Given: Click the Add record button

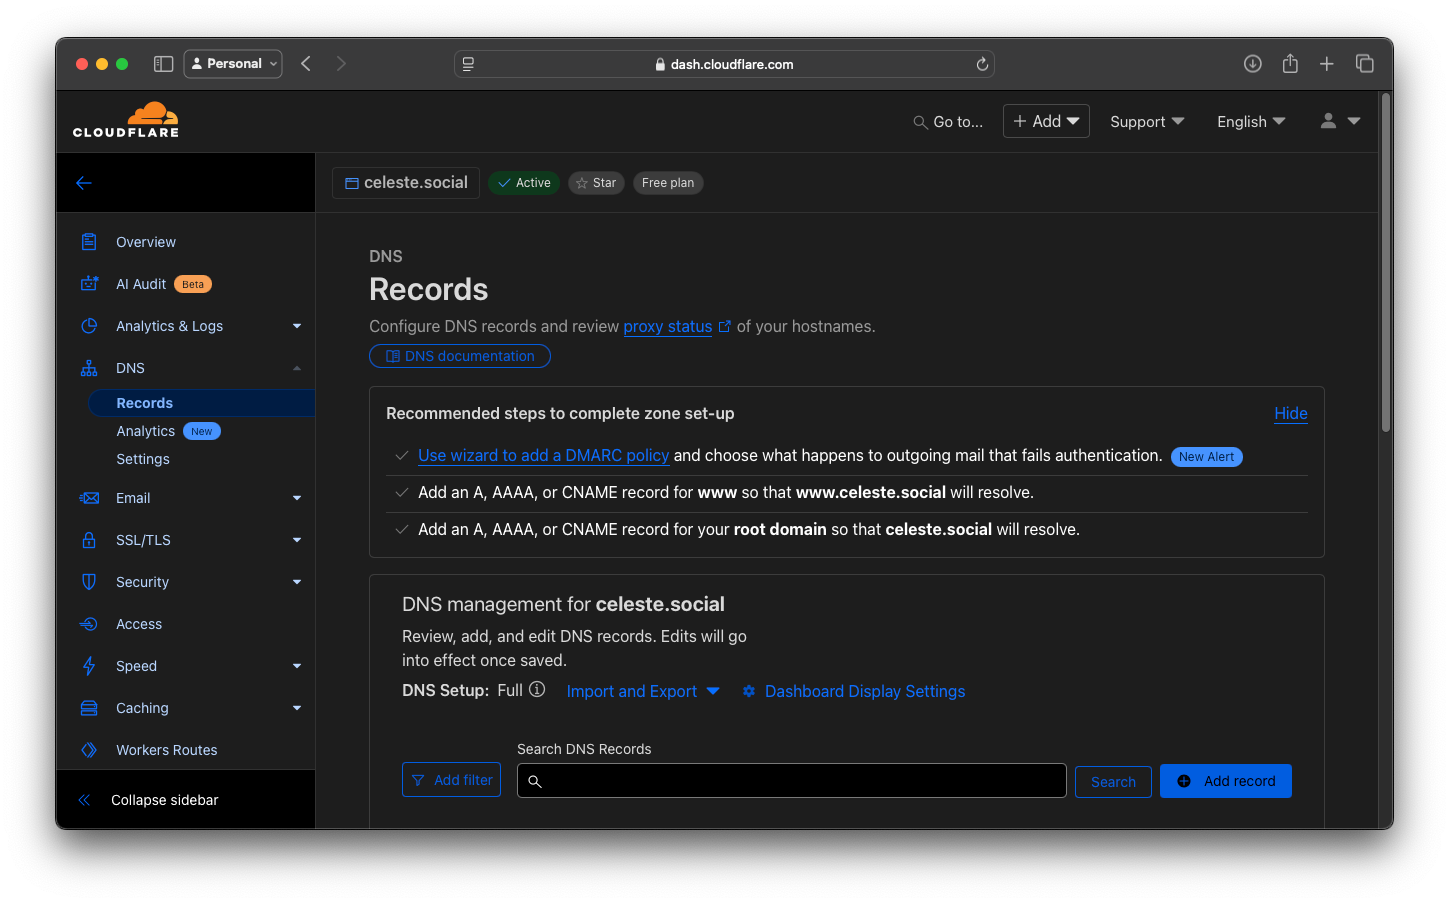Looking at the screenshot, I should 1226,781.
